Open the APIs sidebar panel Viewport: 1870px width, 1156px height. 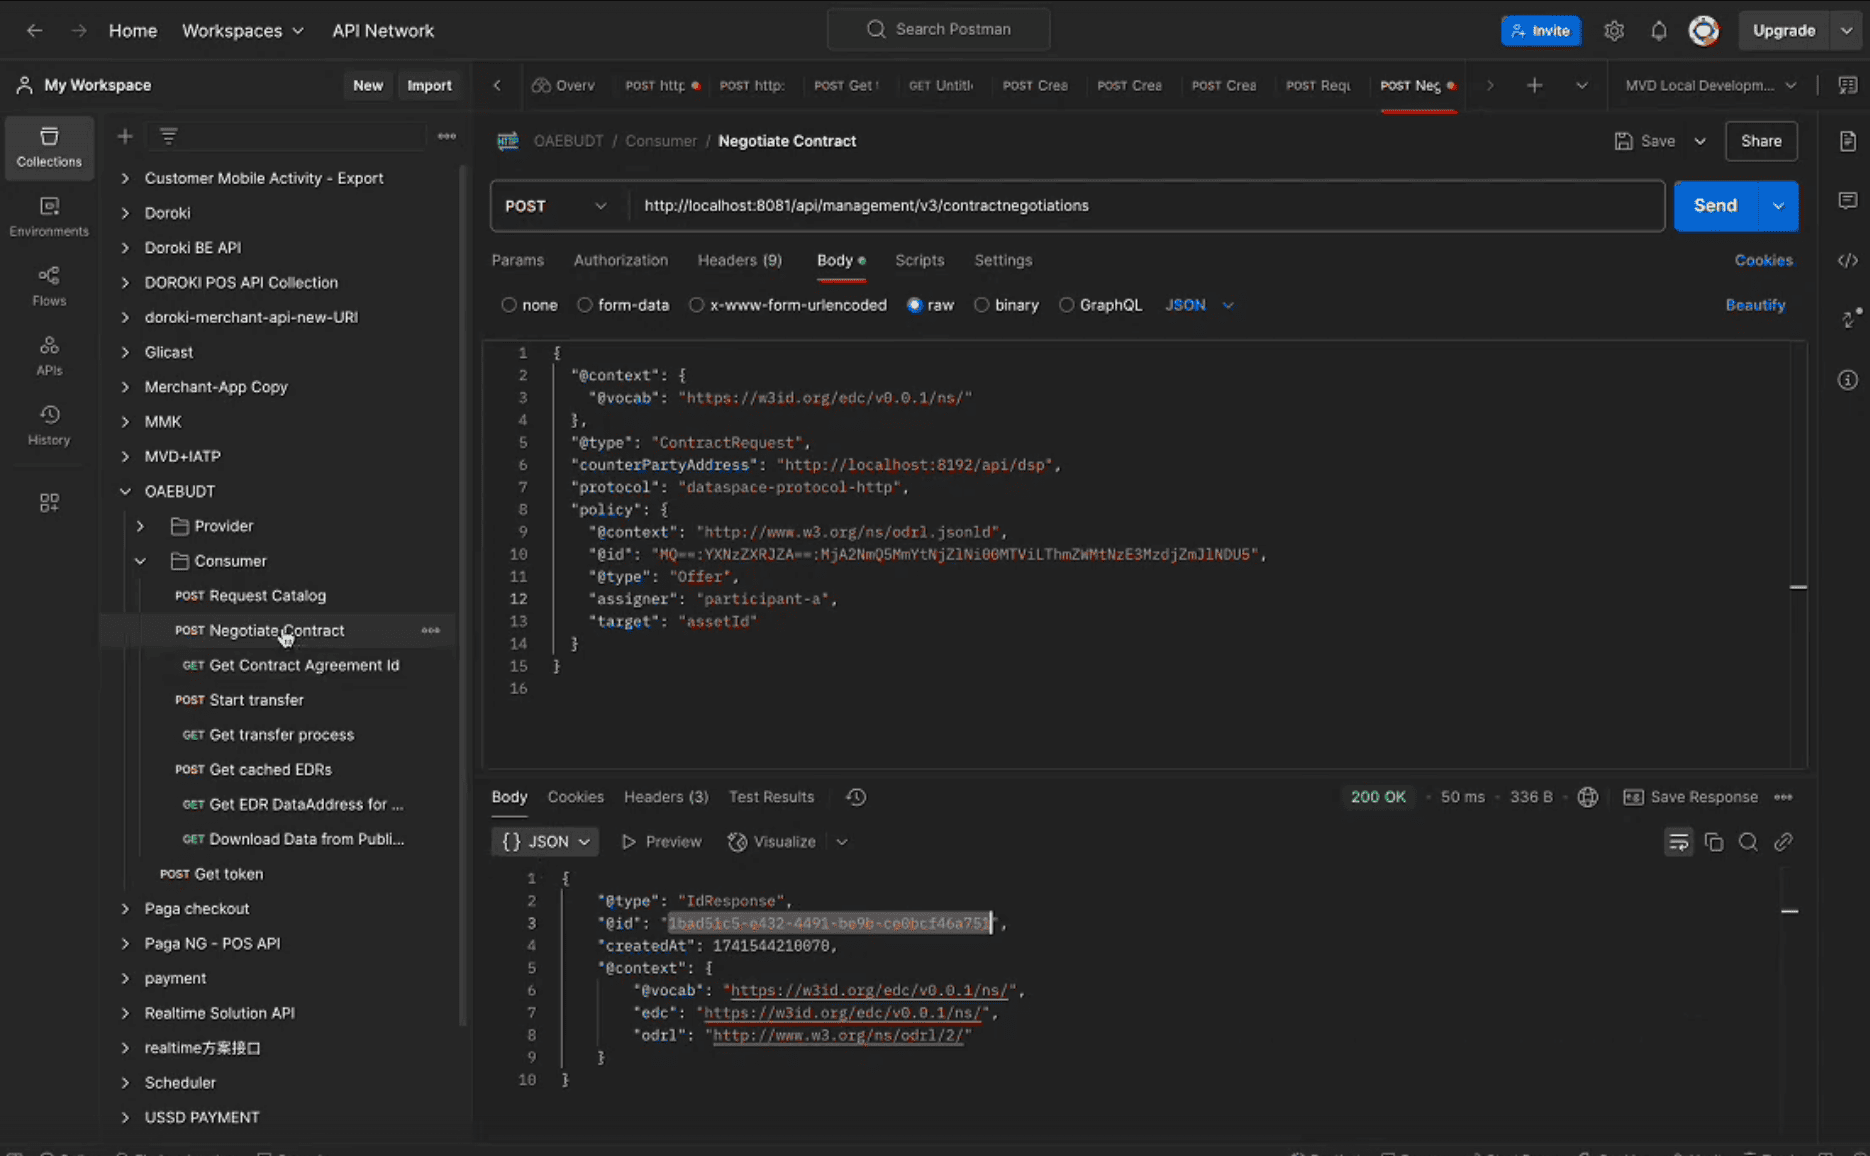coord(49,356)
